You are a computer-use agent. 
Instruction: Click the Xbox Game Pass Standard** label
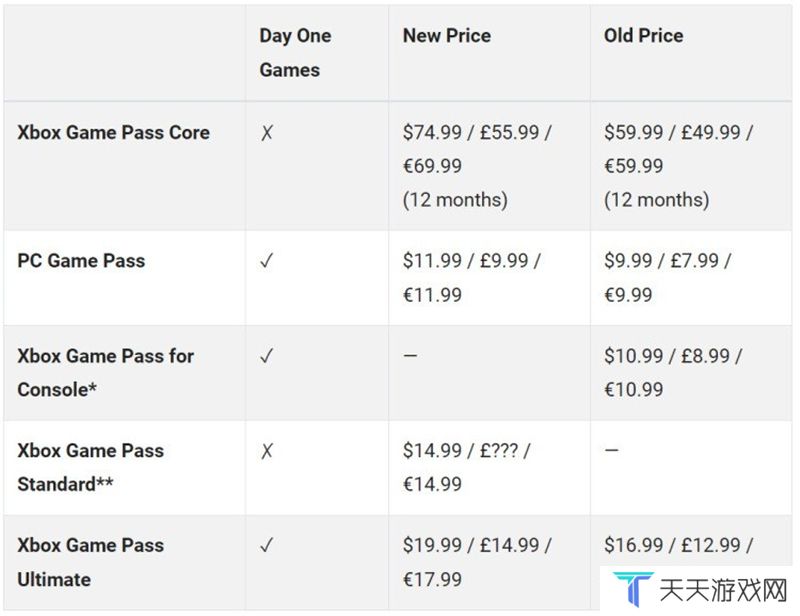coord(90,467)
